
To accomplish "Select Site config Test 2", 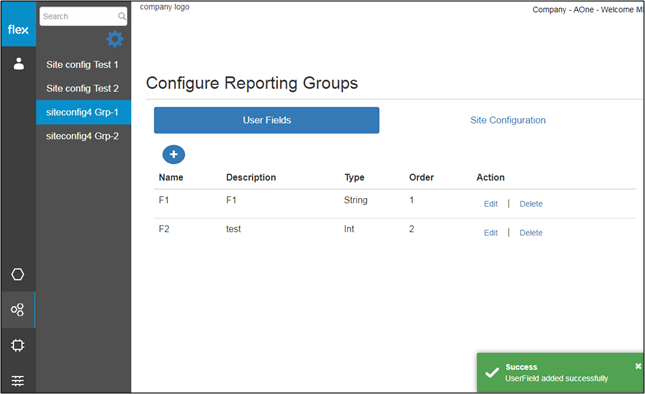I will [x=82, y=88].
